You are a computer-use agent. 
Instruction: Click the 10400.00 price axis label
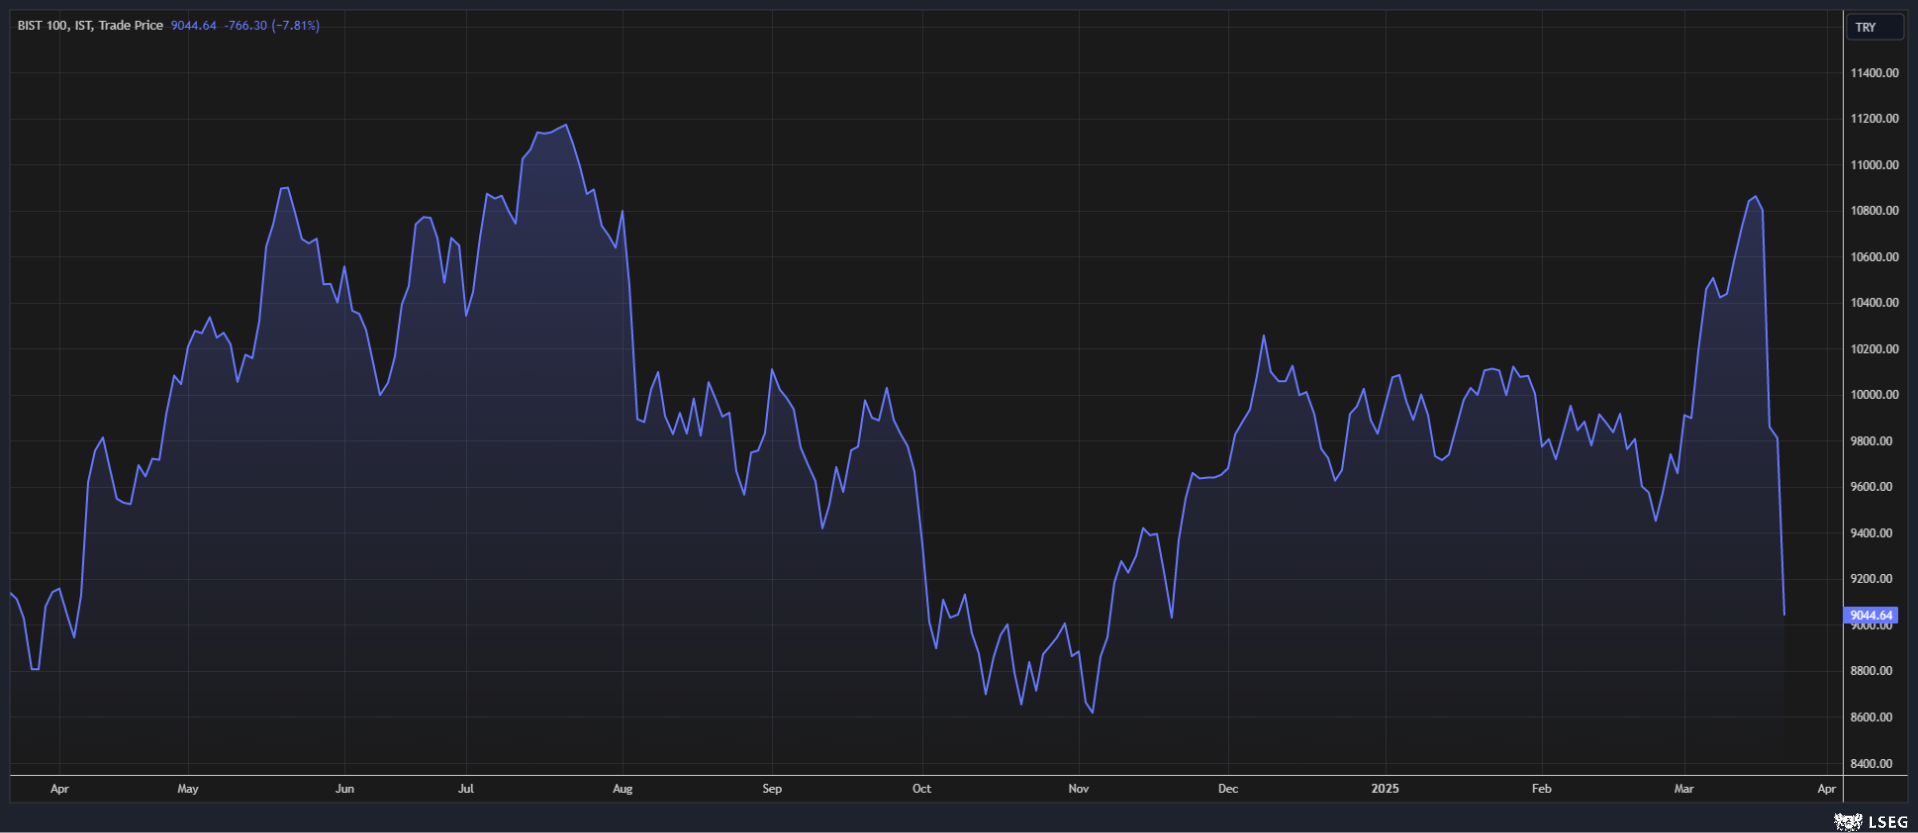click(x=1874, y=303)
